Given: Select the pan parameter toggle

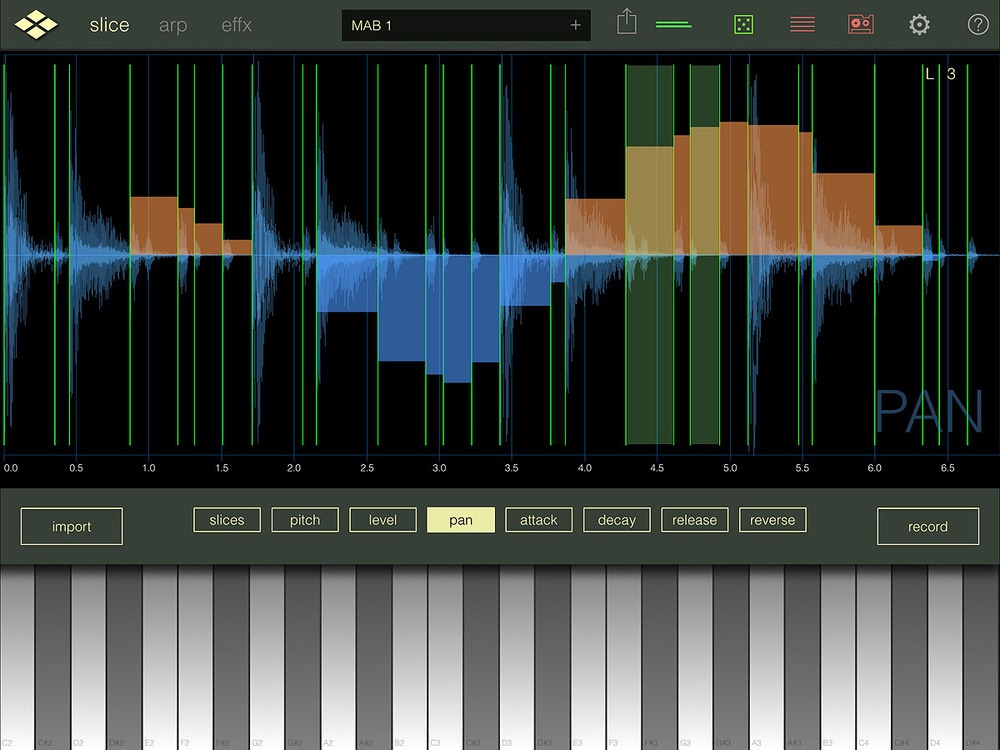Looking at the screenshot, I should pos(460,520).
